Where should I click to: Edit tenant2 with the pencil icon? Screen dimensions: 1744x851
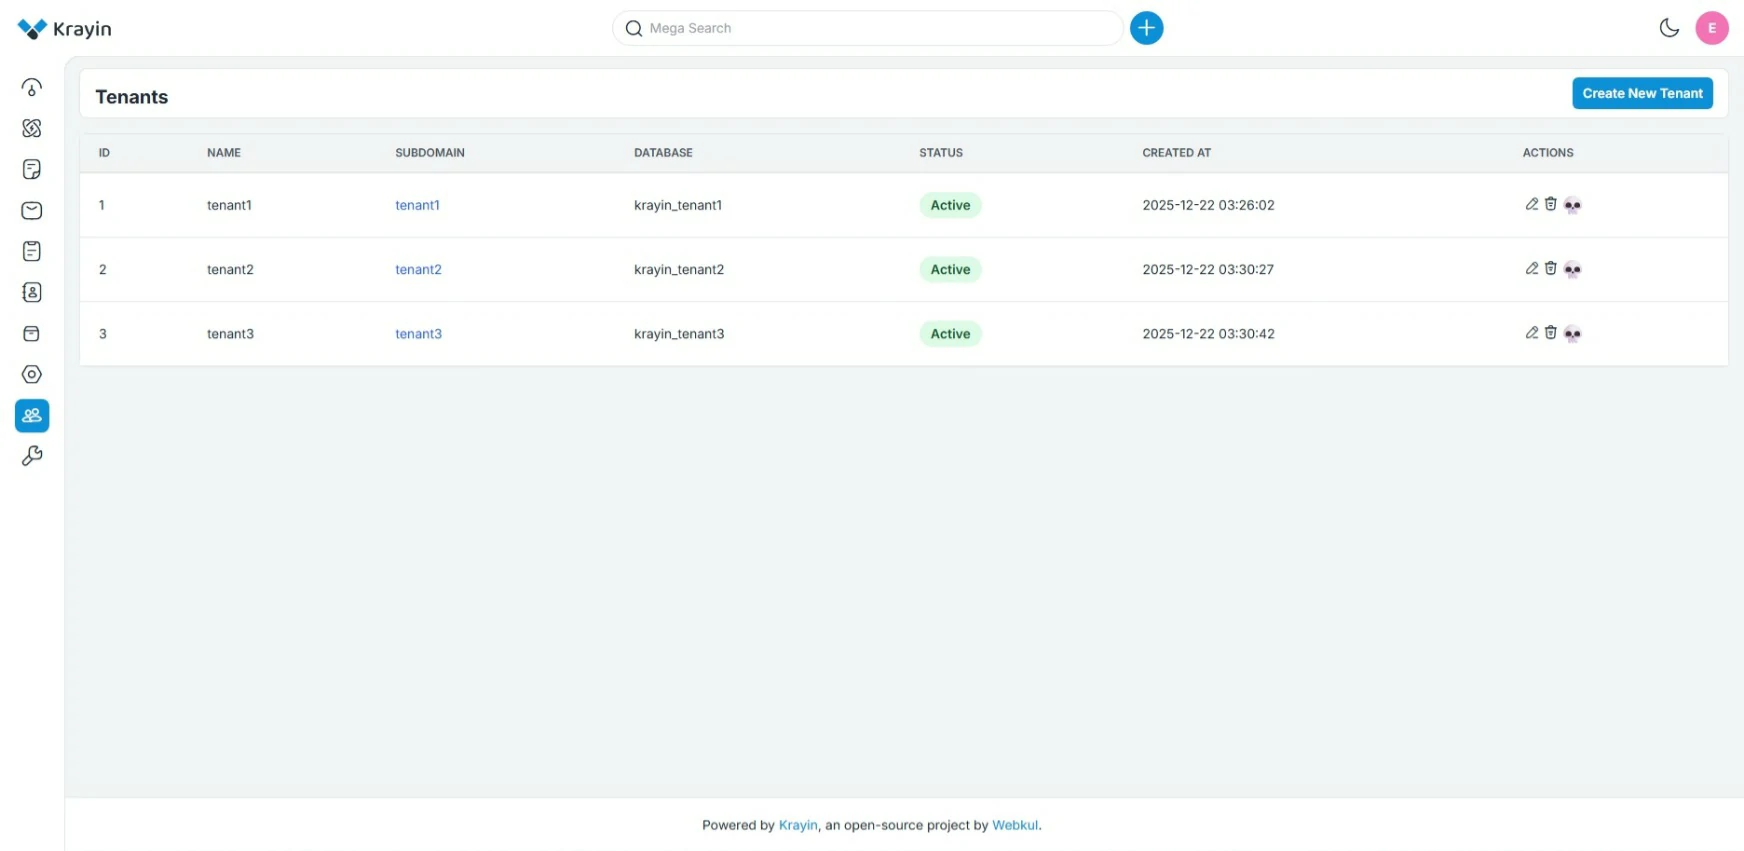(x=1531, y=268)
